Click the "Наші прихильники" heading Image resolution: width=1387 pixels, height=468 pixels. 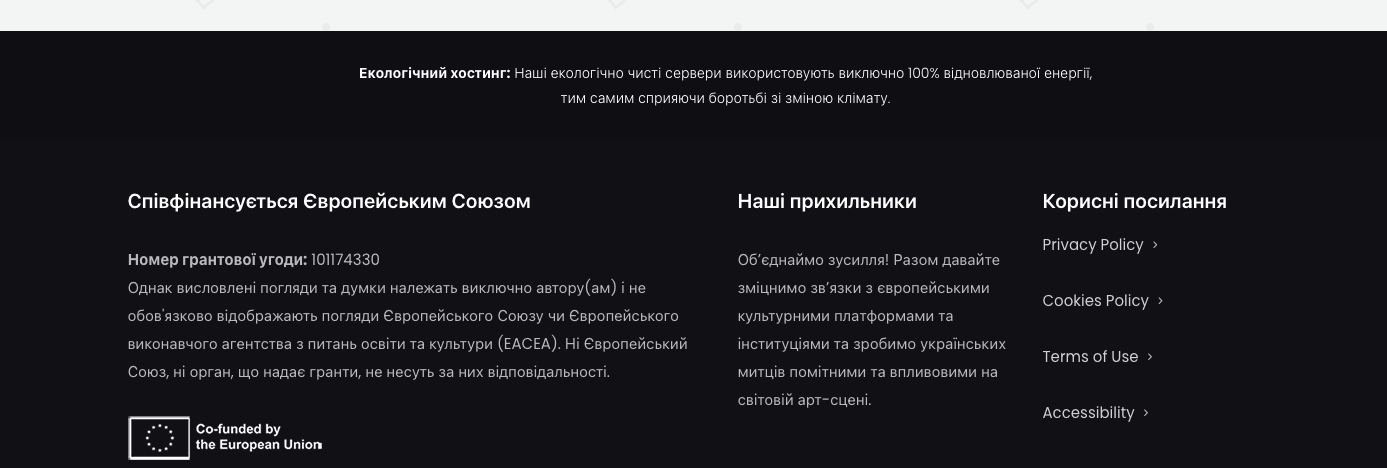[x=826, y=202]
